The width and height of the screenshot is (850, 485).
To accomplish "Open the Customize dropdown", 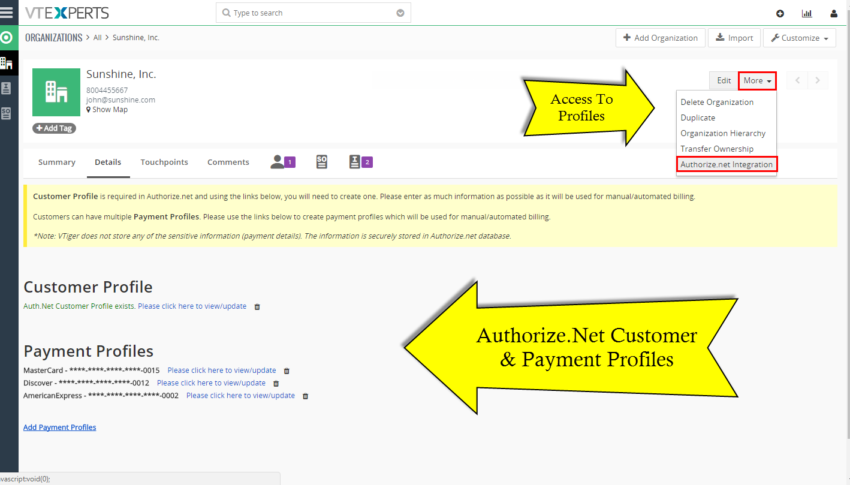I will (800, 38).
